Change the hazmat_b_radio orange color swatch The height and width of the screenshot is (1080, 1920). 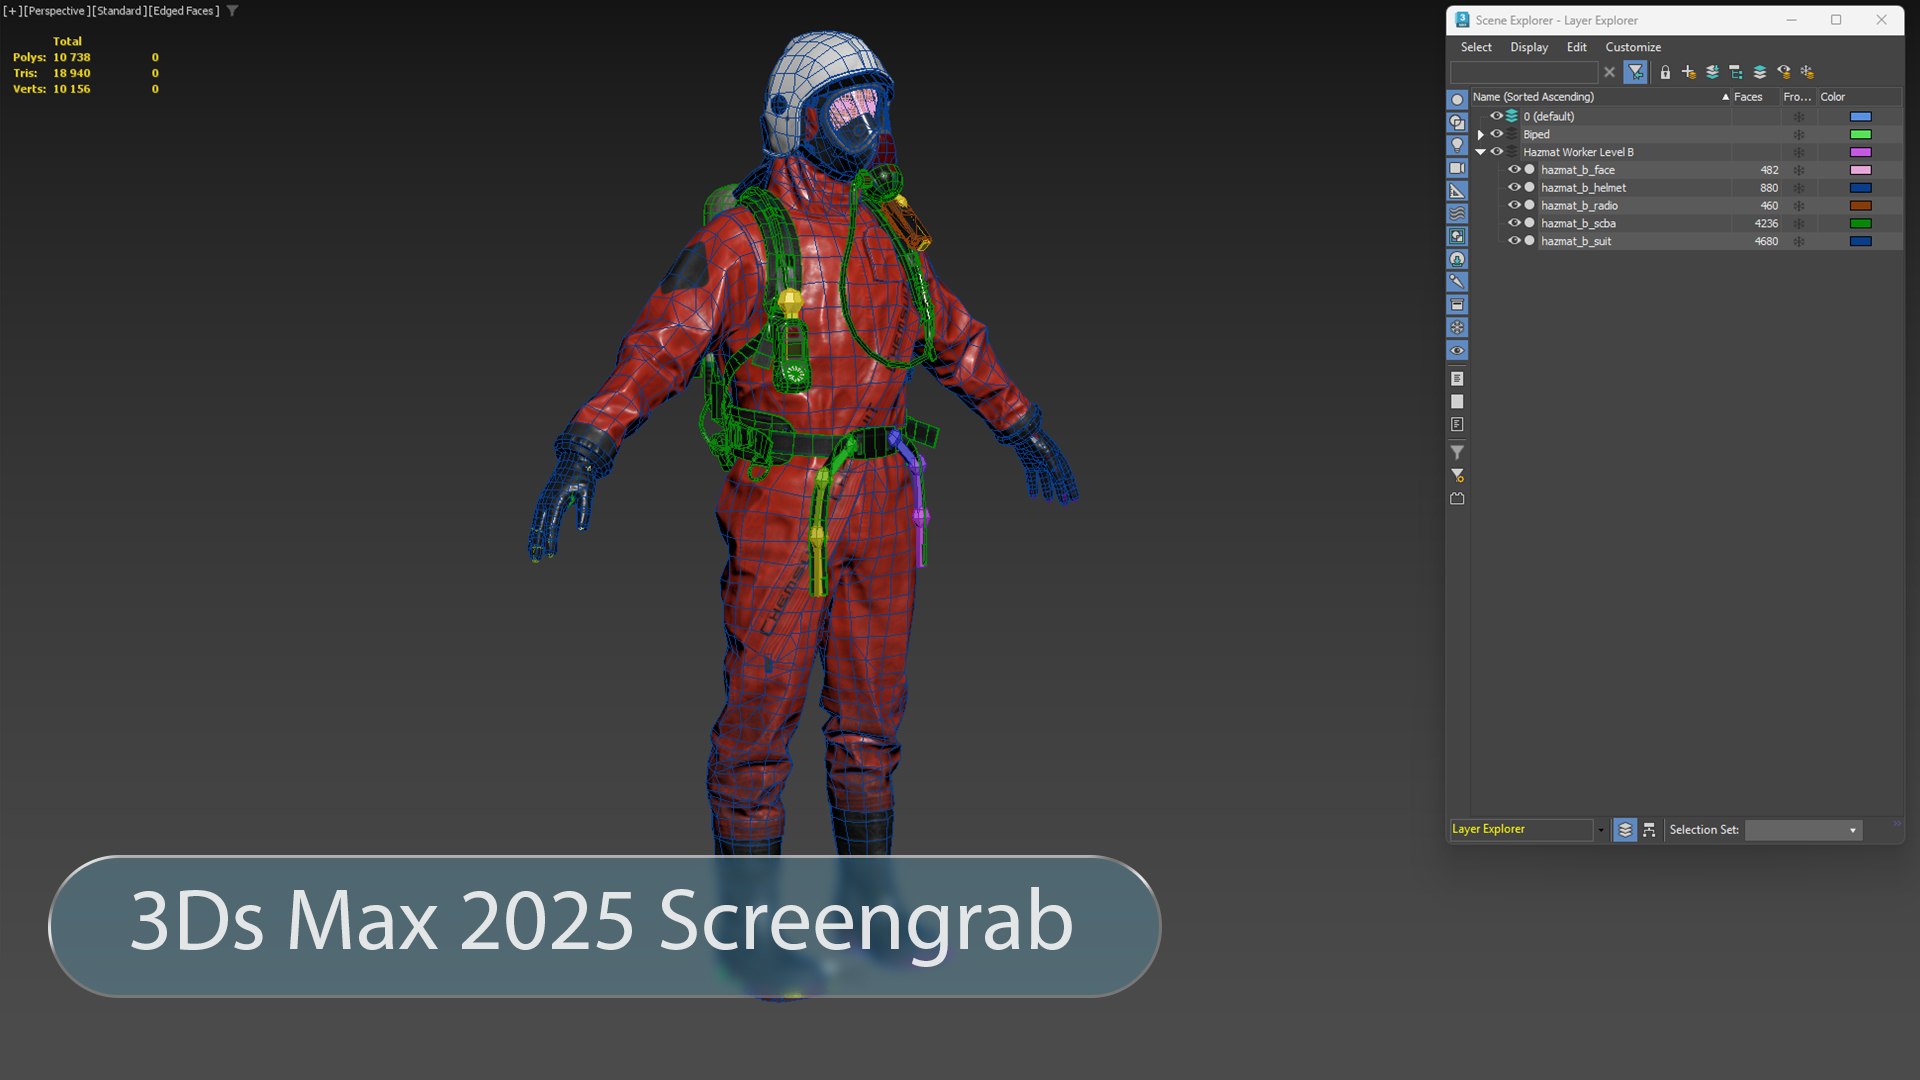coord(1860,205)
